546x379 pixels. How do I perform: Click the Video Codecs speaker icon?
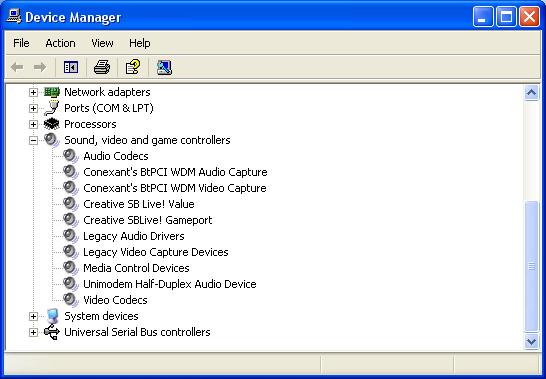[x=71, y=300]
